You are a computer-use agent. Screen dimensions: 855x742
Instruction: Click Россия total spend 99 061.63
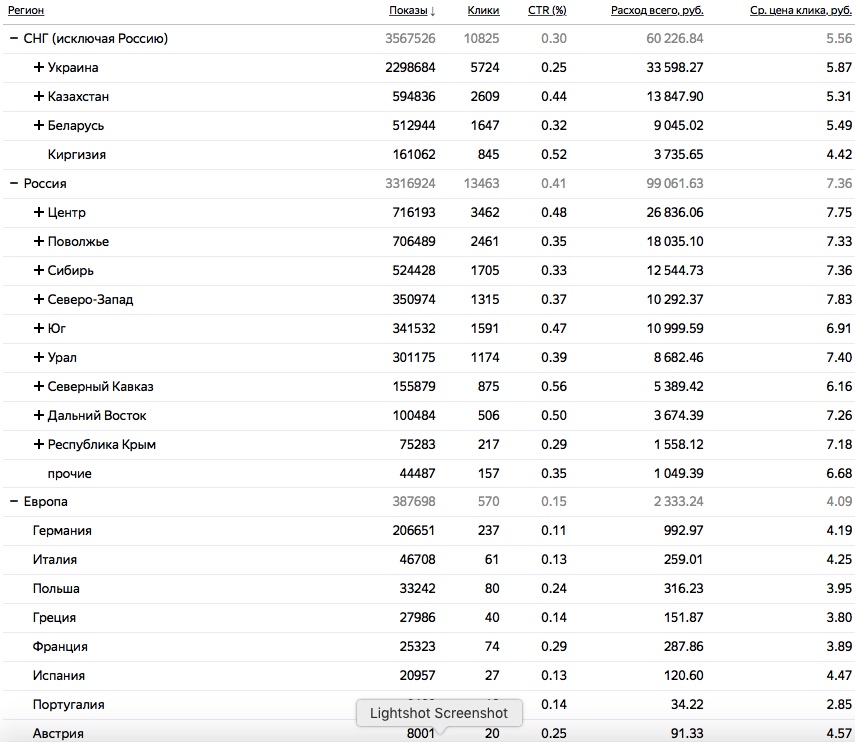tap(675, 183)
